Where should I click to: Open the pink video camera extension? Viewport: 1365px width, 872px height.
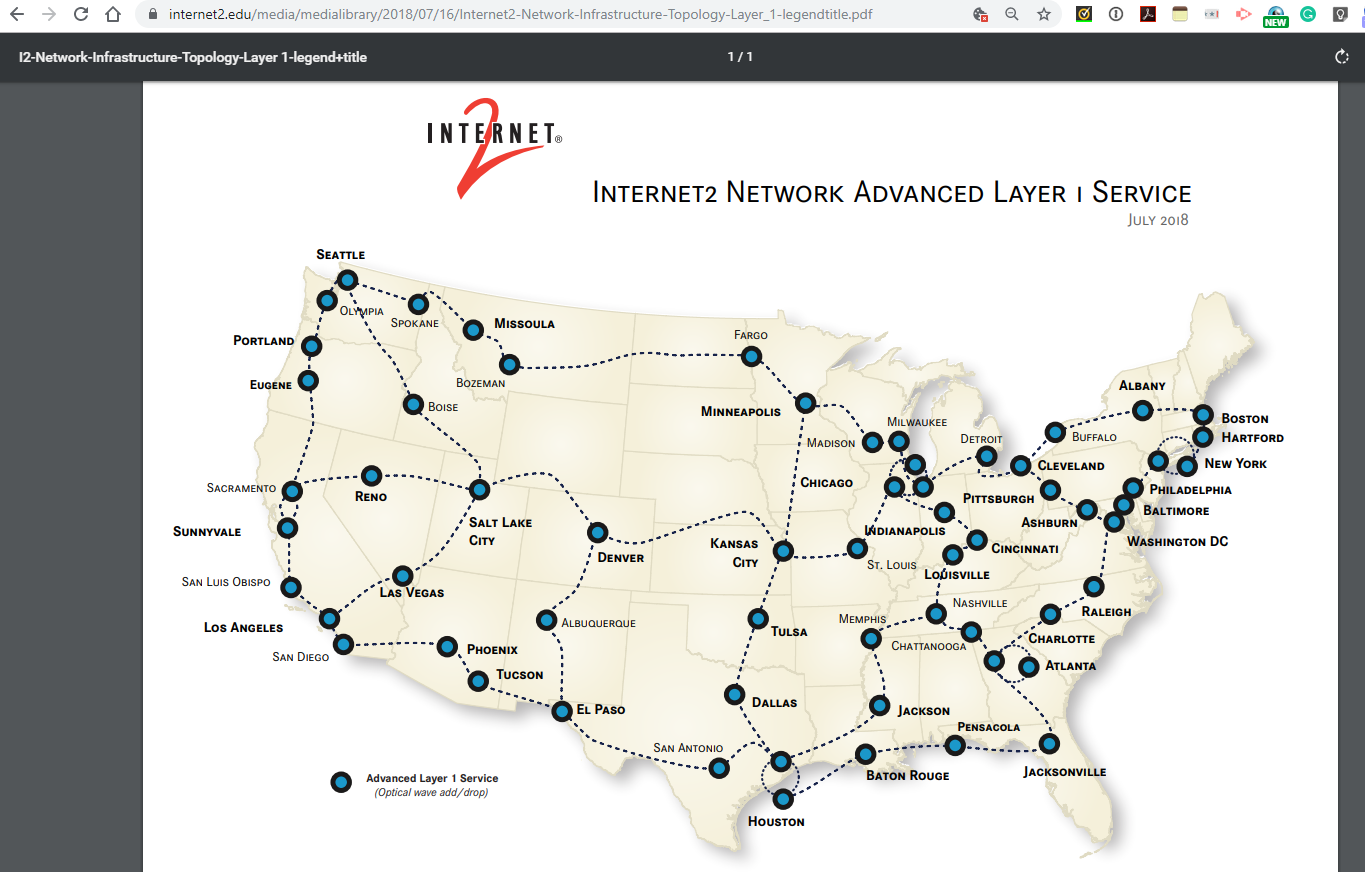pos(1244,15)
